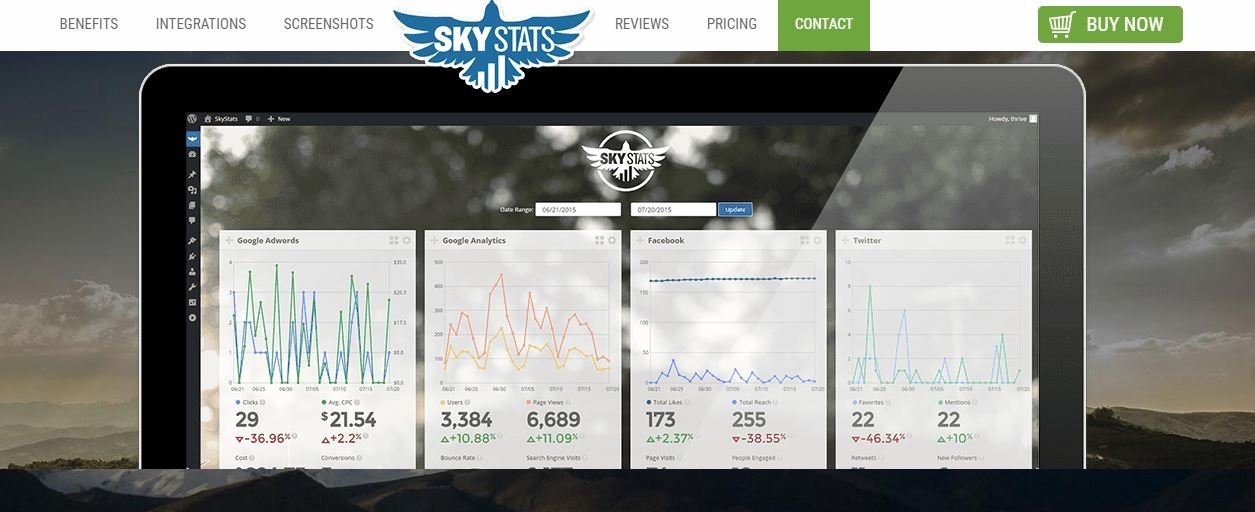Click the Total Reach value 255
This screenshot has width=1255, height=512.
click(749, 420)
